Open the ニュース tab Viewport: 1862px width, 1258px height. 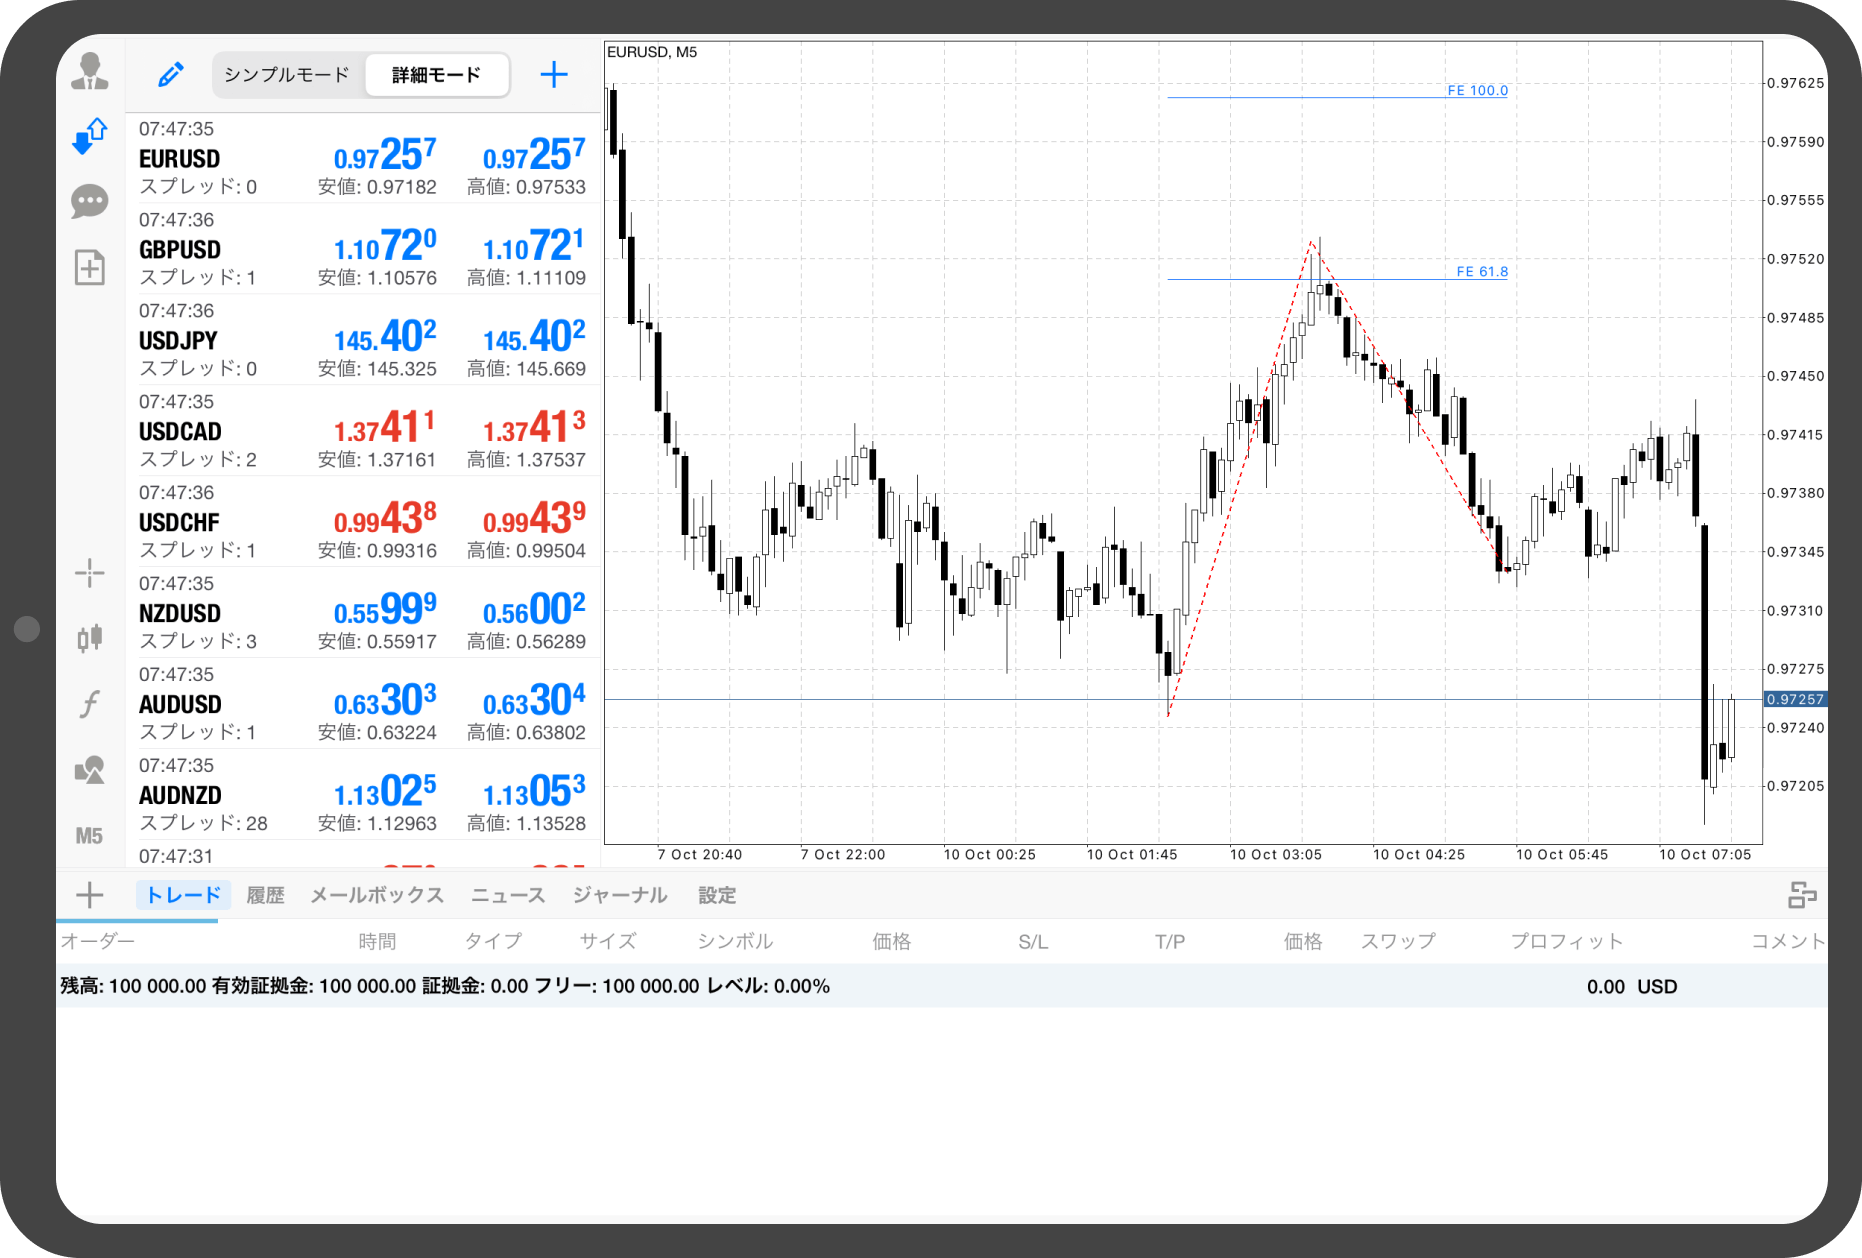(508, 895)
